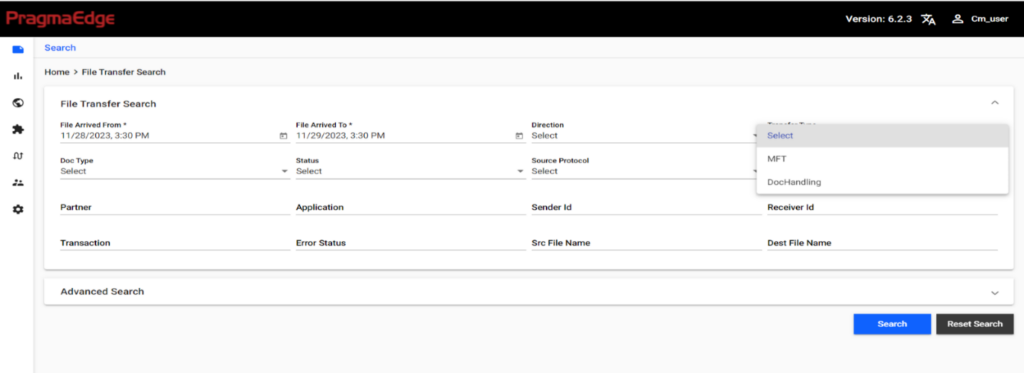Click the Reset Search button

pos(974,324)
